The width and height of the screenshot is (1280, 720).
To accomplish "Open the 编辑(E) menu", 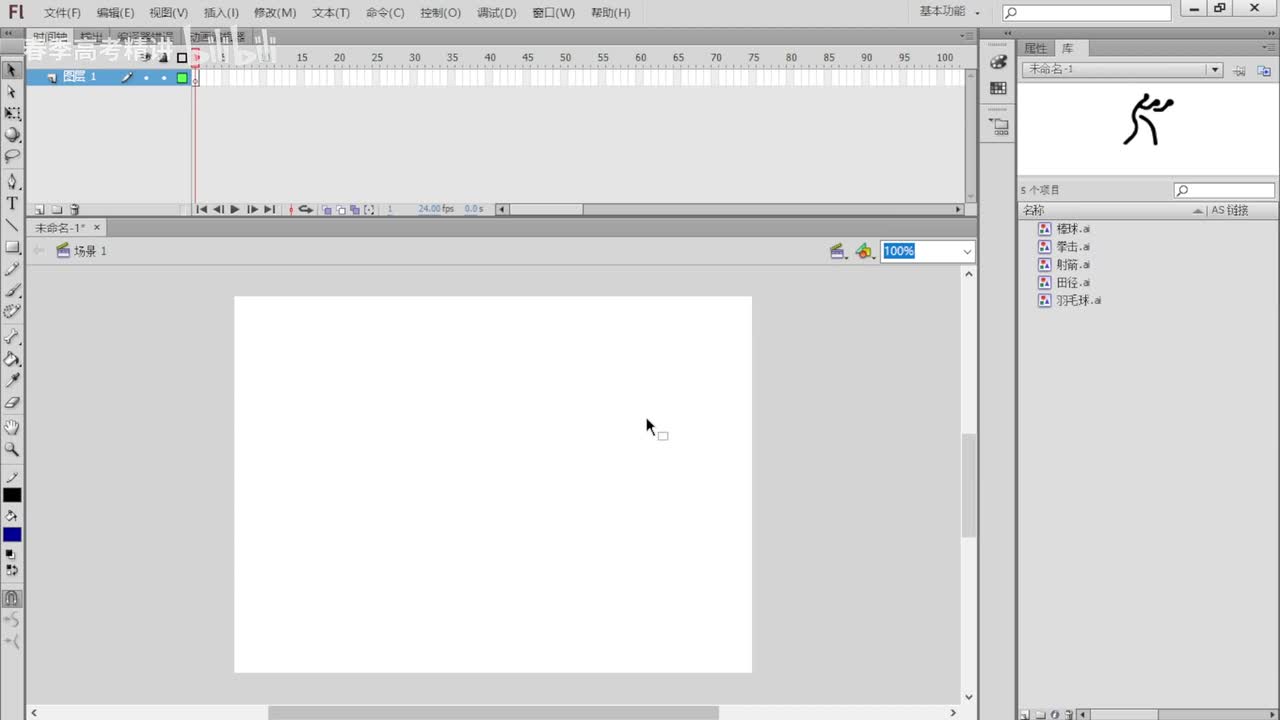I will tap(115, 13).
